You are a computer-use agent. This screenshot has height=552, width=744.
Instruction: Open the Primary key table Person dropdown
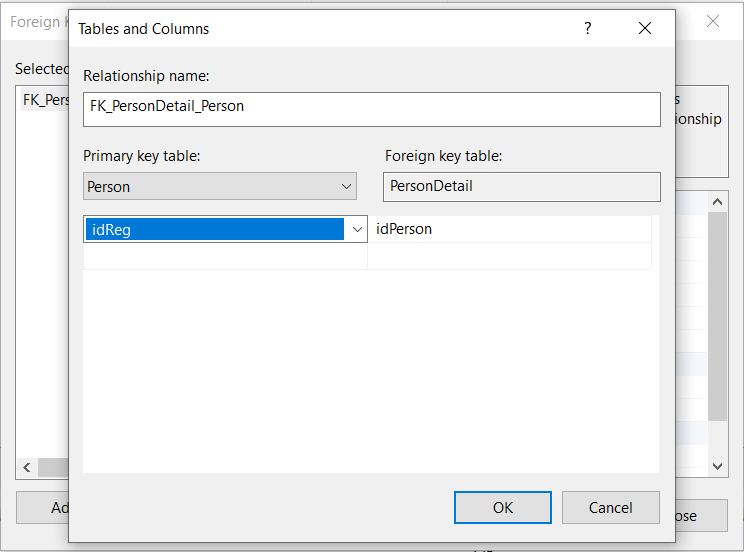point(220,187)
